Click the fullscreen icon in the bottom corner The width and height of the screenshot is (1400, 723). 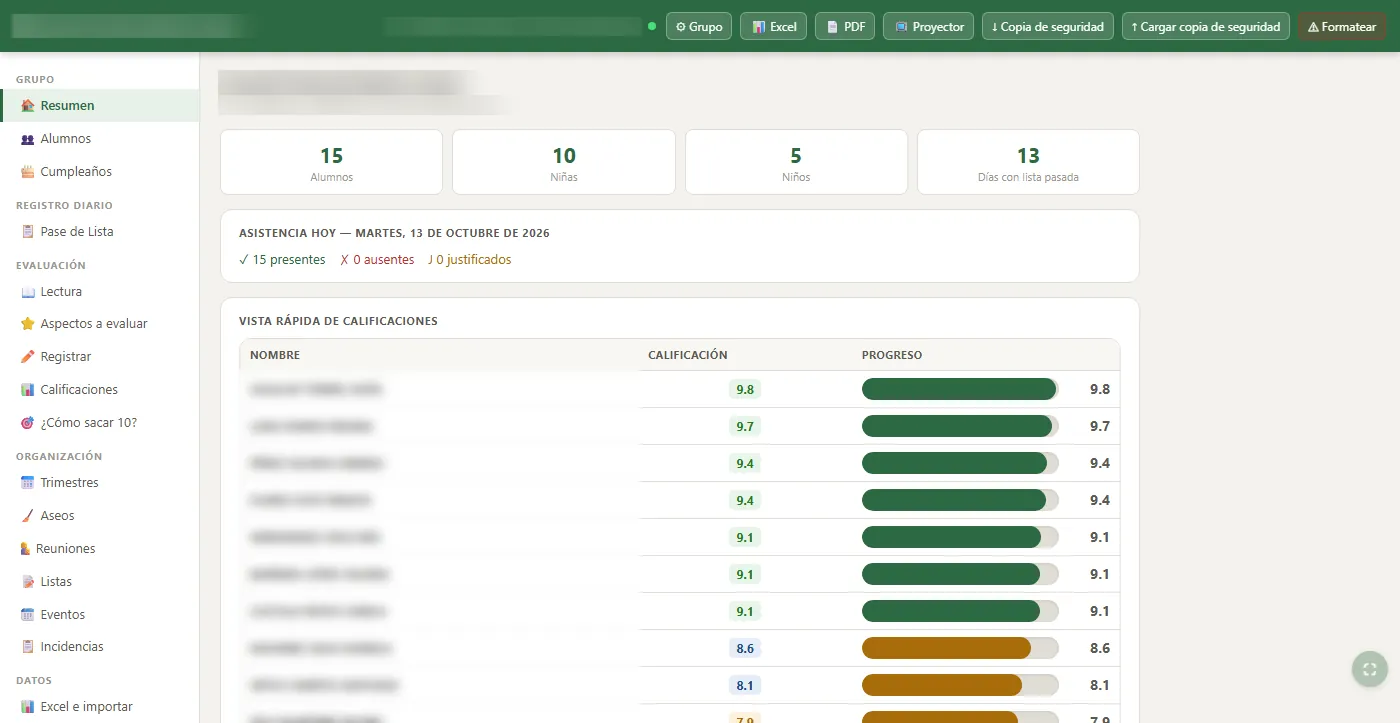pos(1370,669)
